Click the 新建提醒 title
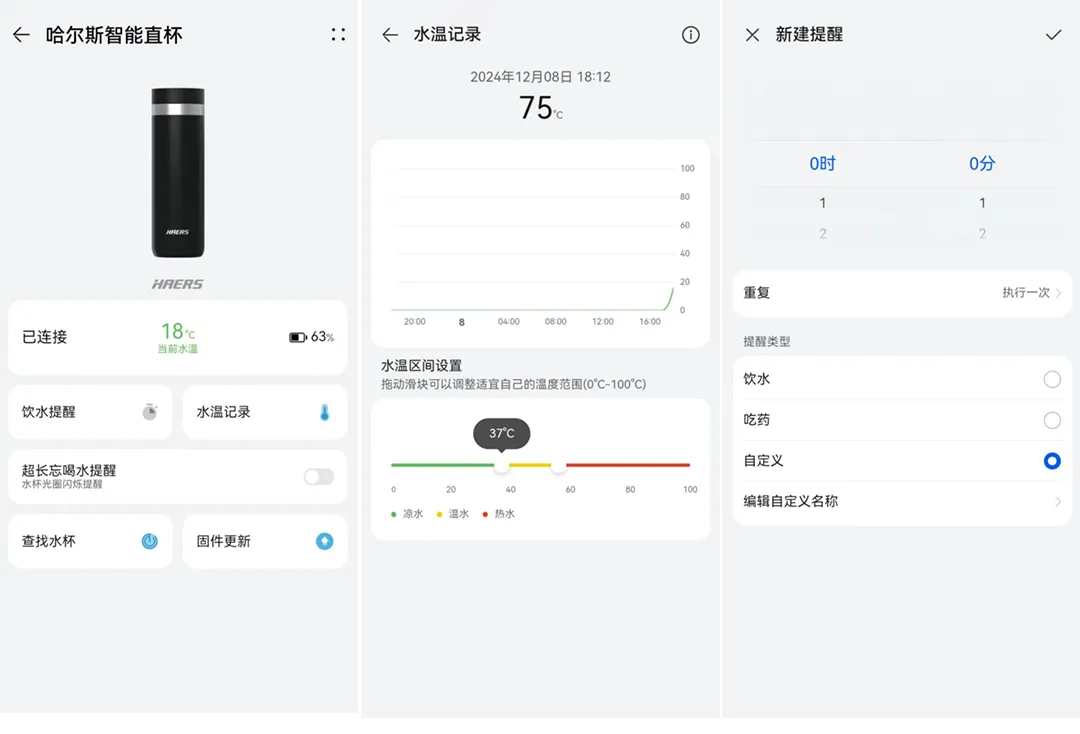1080x734 pixels. tap(809, 34)
